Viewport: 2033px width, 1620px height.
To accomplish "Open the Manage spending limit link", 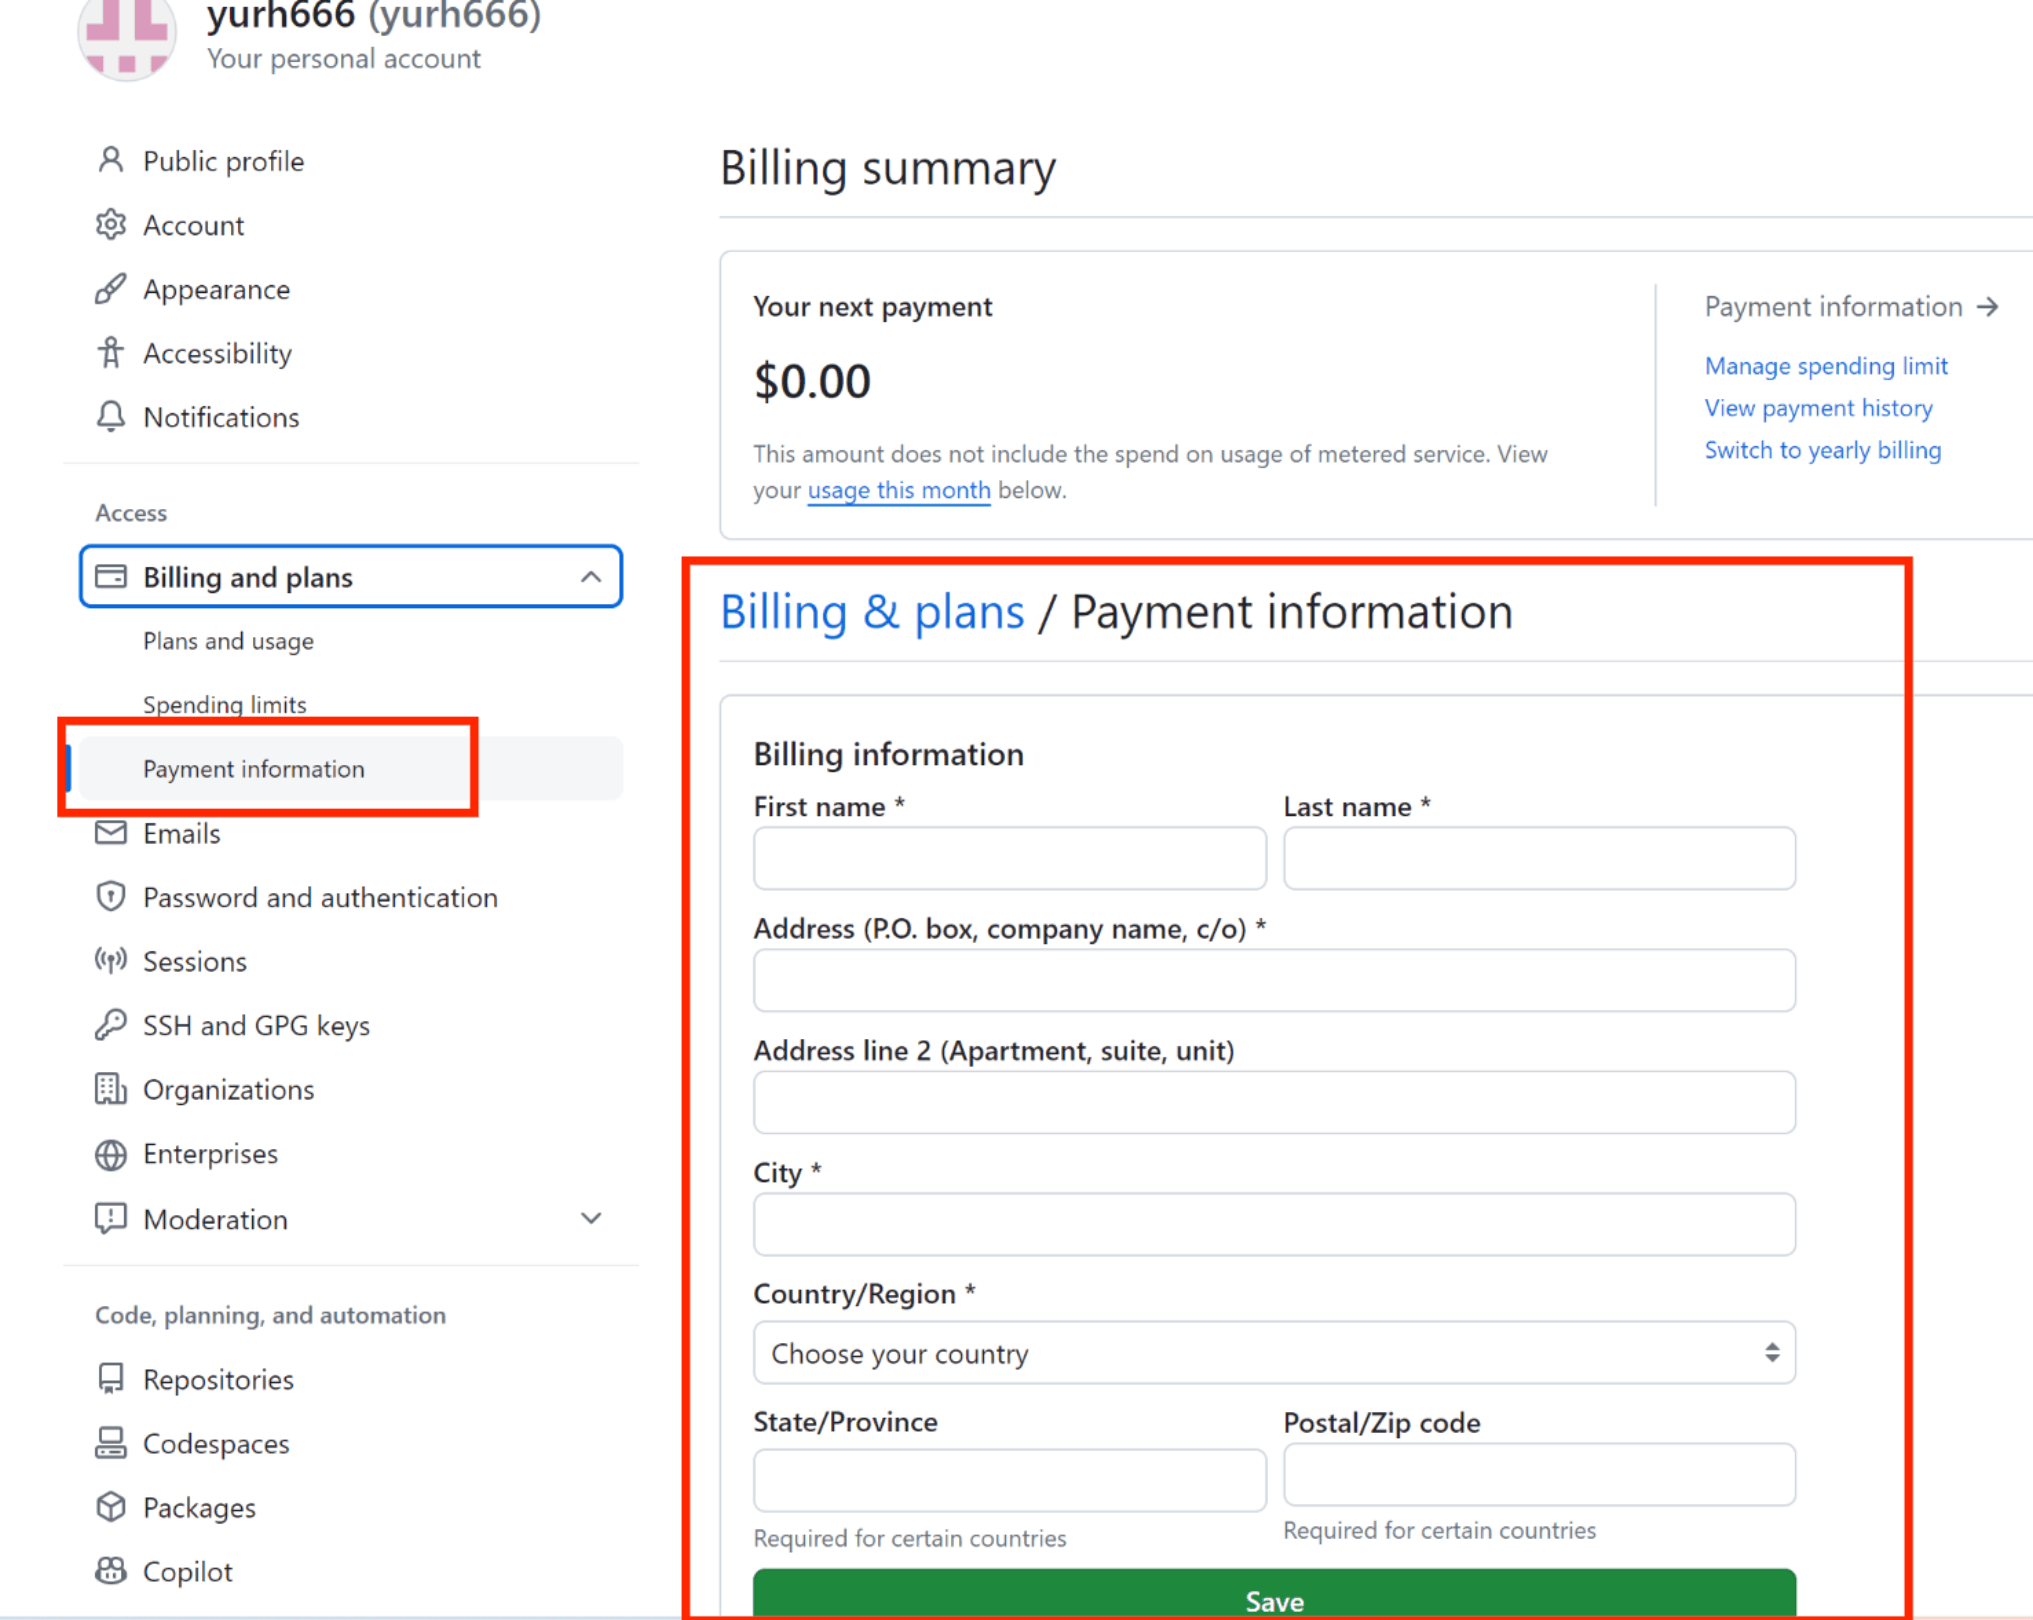I will point(1825,366).
